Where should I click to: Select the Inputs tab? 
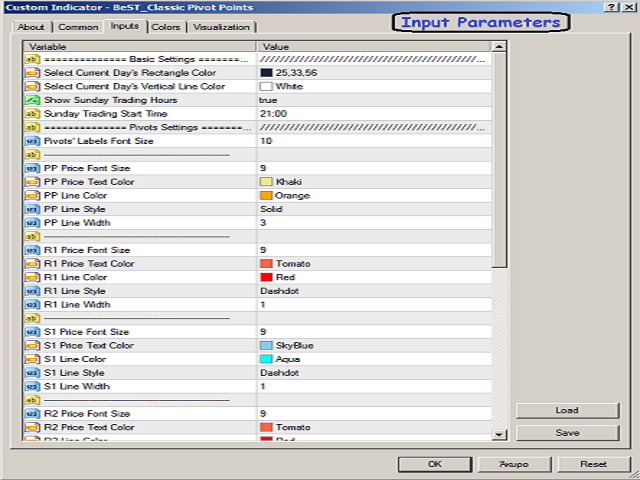125,26
